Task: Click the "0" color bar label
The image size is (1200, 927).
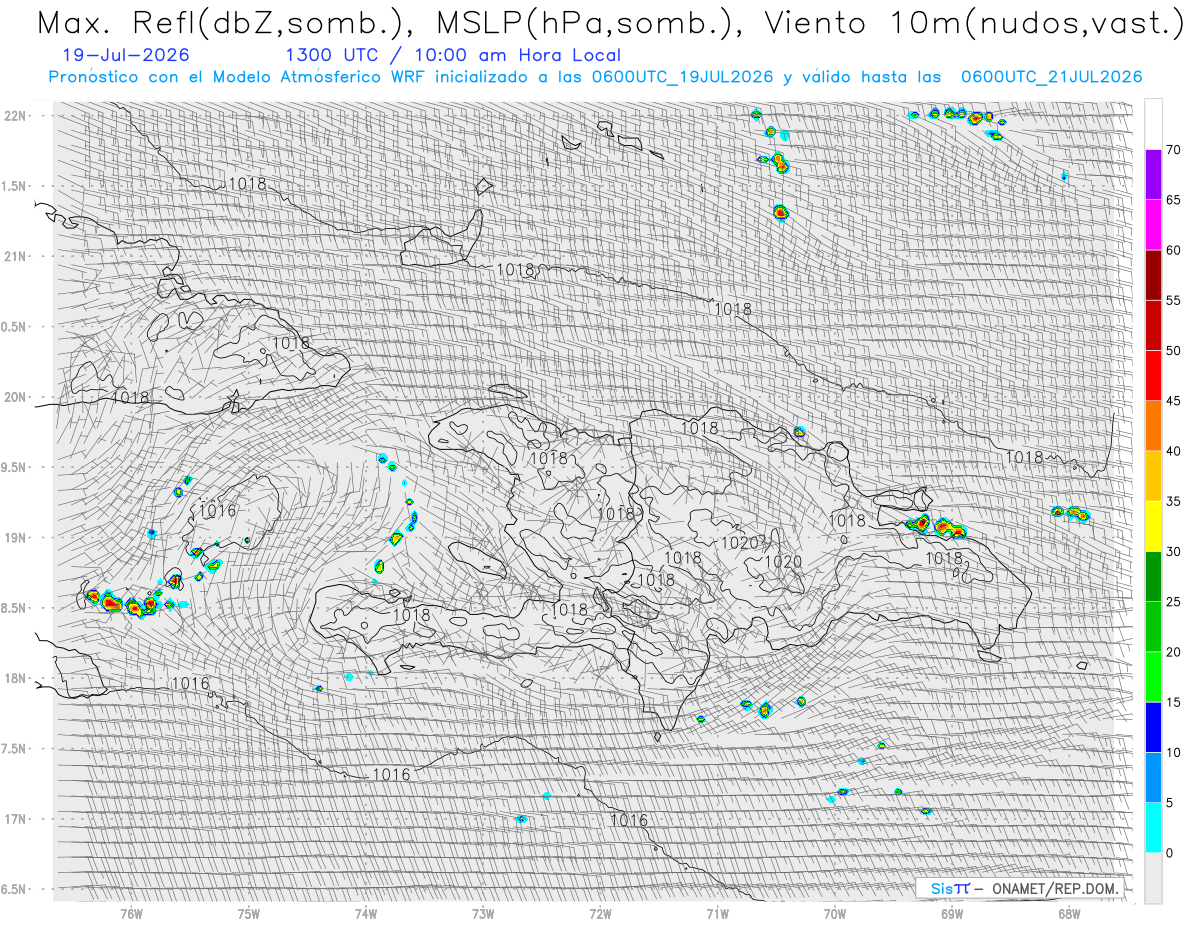Action: 1170,852
